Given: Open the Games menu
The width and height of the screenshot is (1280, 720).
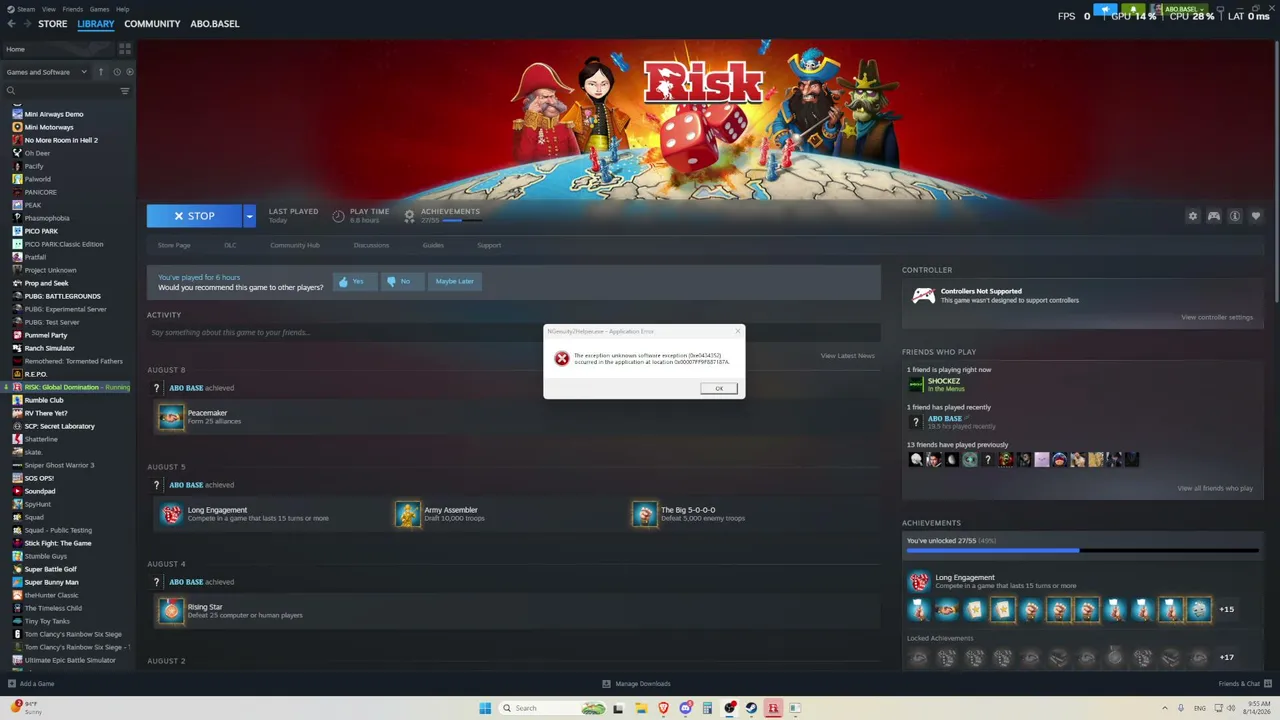Looking at the screenshot, I should (x=99, y=9).
